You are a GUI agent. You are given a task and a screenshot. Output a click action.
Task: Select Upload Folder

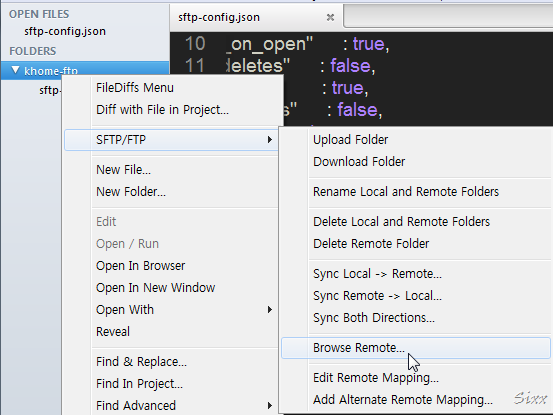(350, 140)
